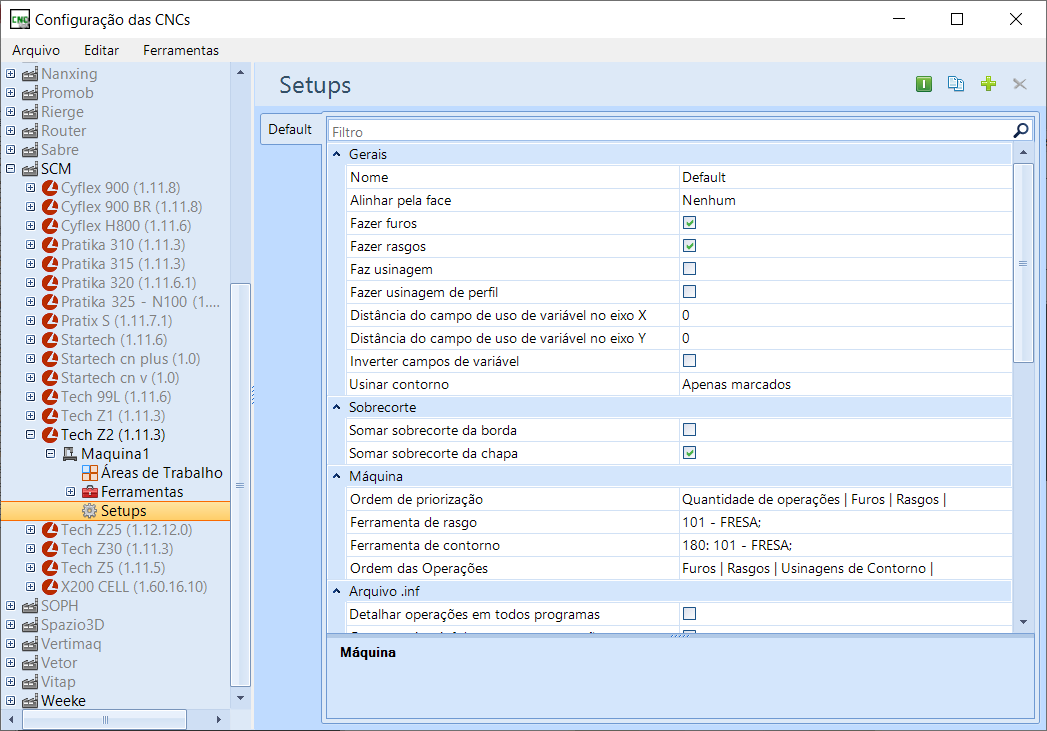1047x731 pixels.
Task: Click tree horizontal scroll right arrow
Action: pos(218,720)
